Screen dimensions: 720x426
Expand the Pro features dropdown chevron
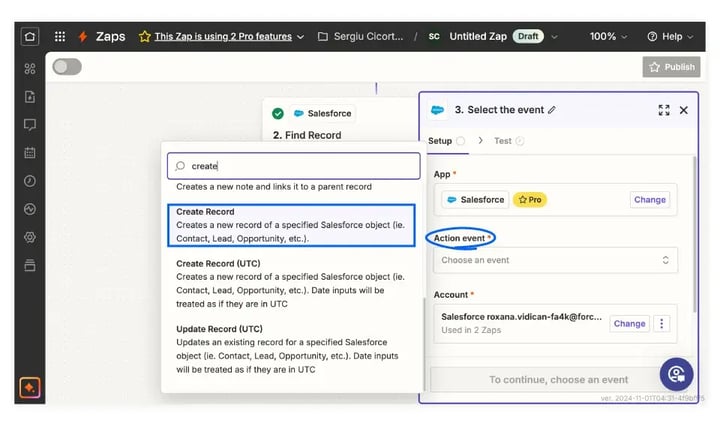click(300, 37)
